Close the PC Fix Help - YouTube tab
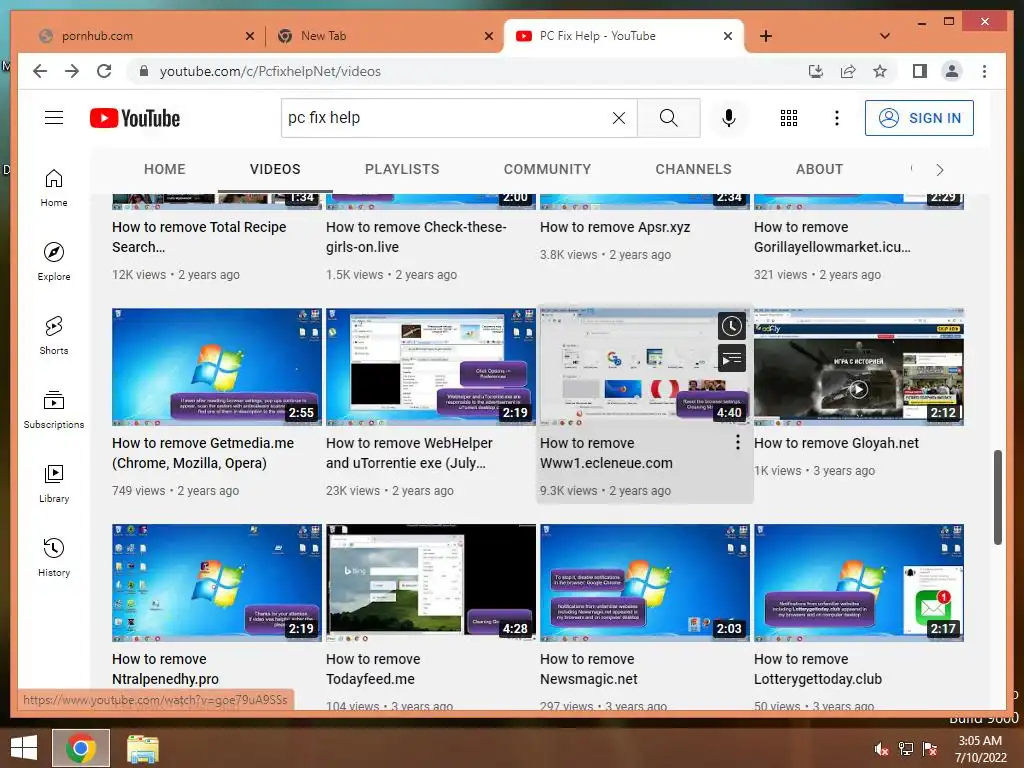 [x=728, y=36]
